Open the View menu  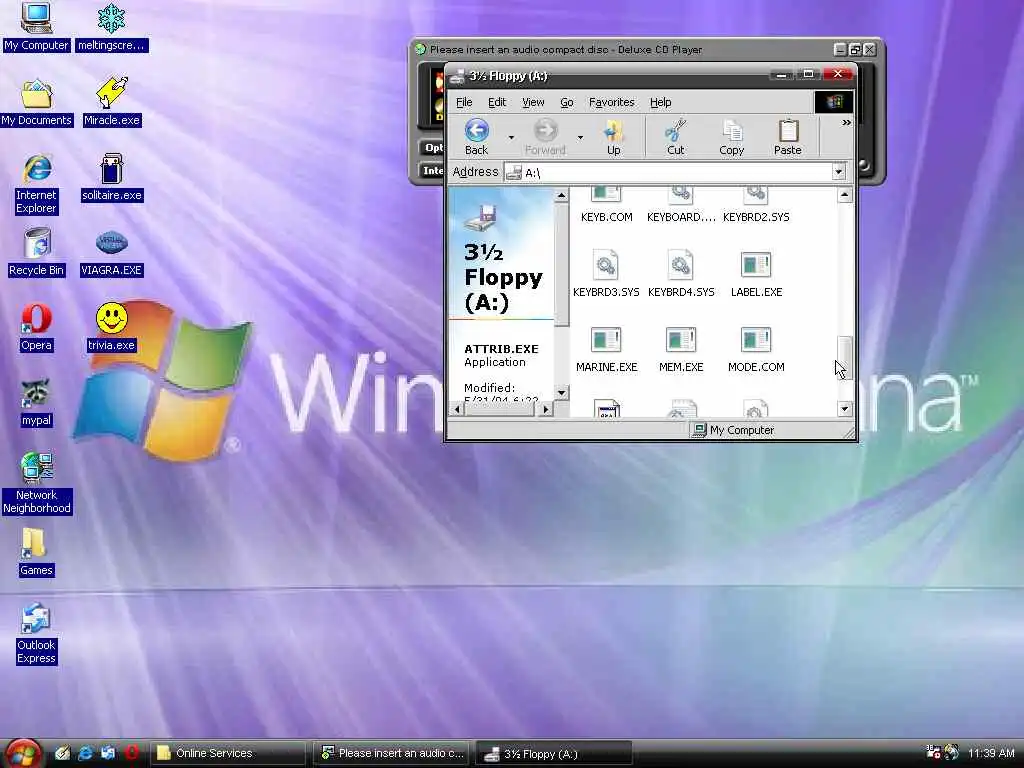pyautogui.click(x=533, y=103)
